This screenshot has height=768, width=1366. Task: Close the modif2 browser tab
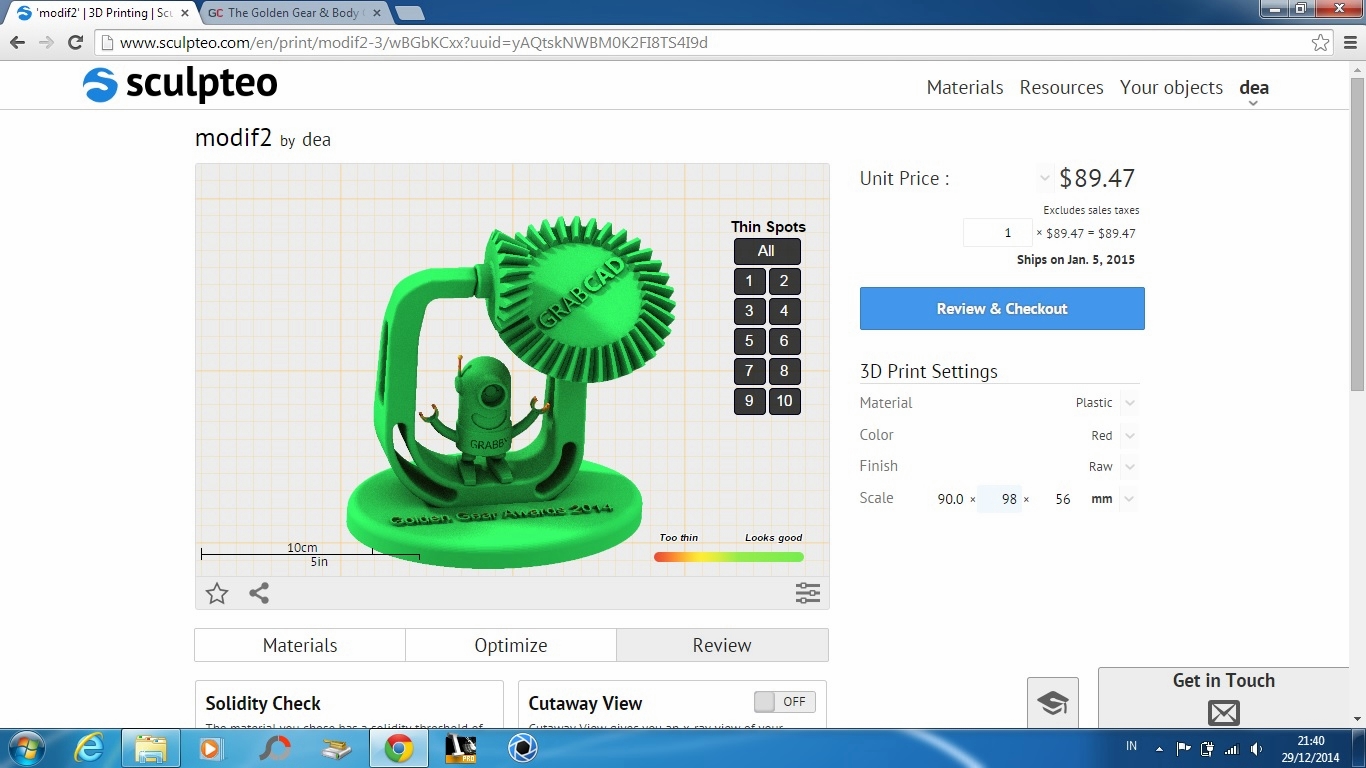[184, 13]
